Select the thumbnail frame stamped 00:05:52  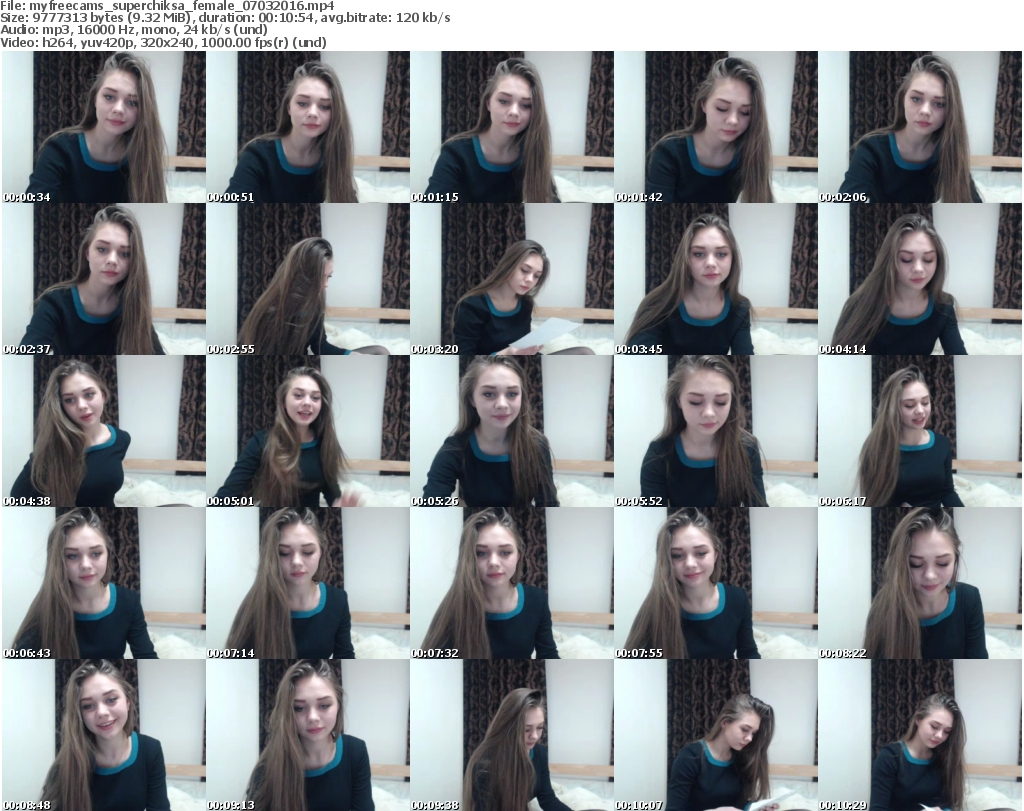point(716,432)
